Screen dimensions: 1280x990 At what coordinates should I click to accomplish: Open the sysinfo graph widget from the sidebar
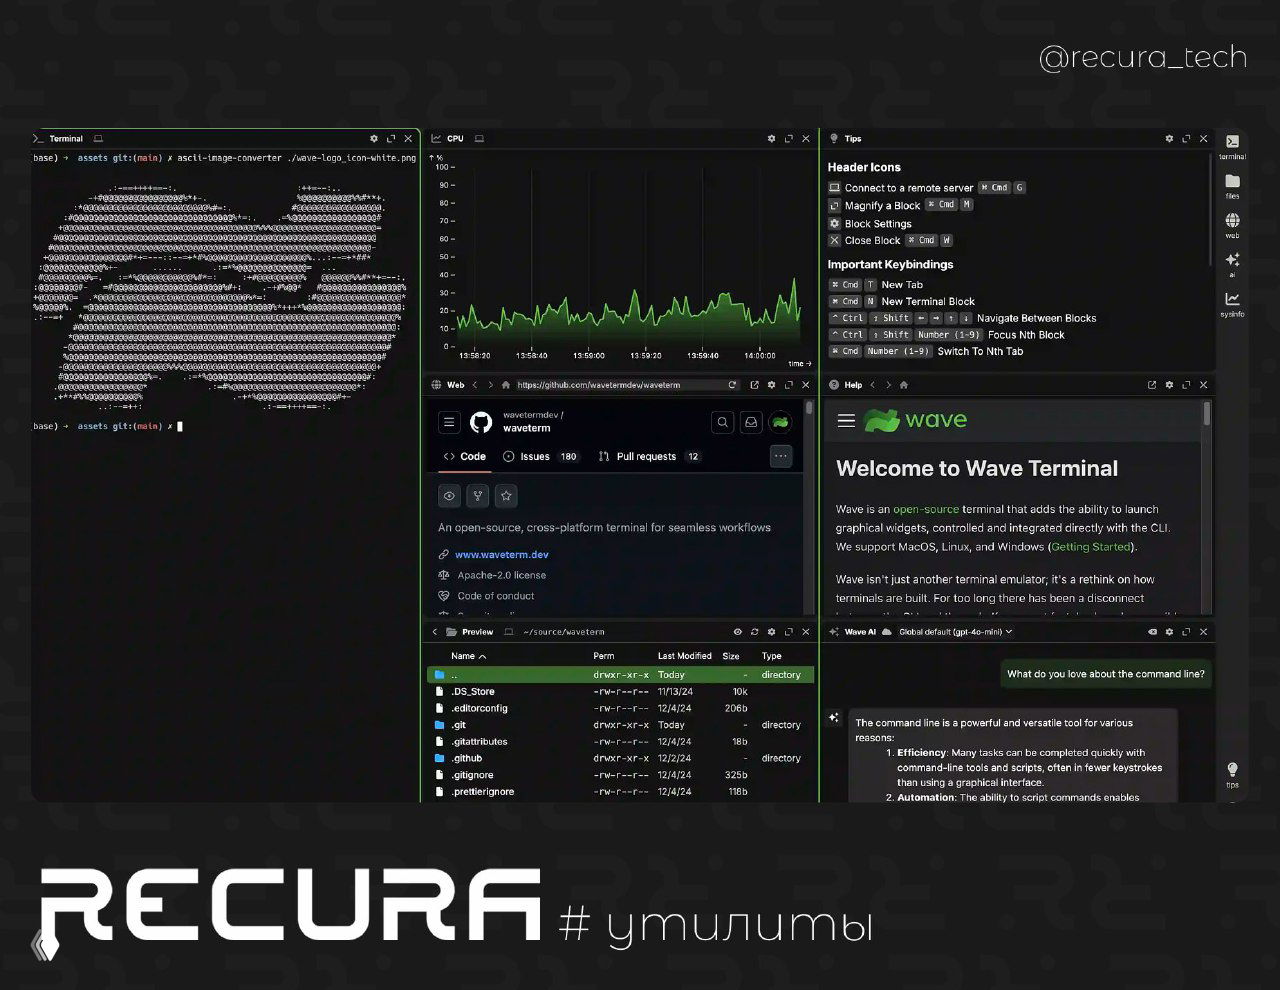(1232, 300)
